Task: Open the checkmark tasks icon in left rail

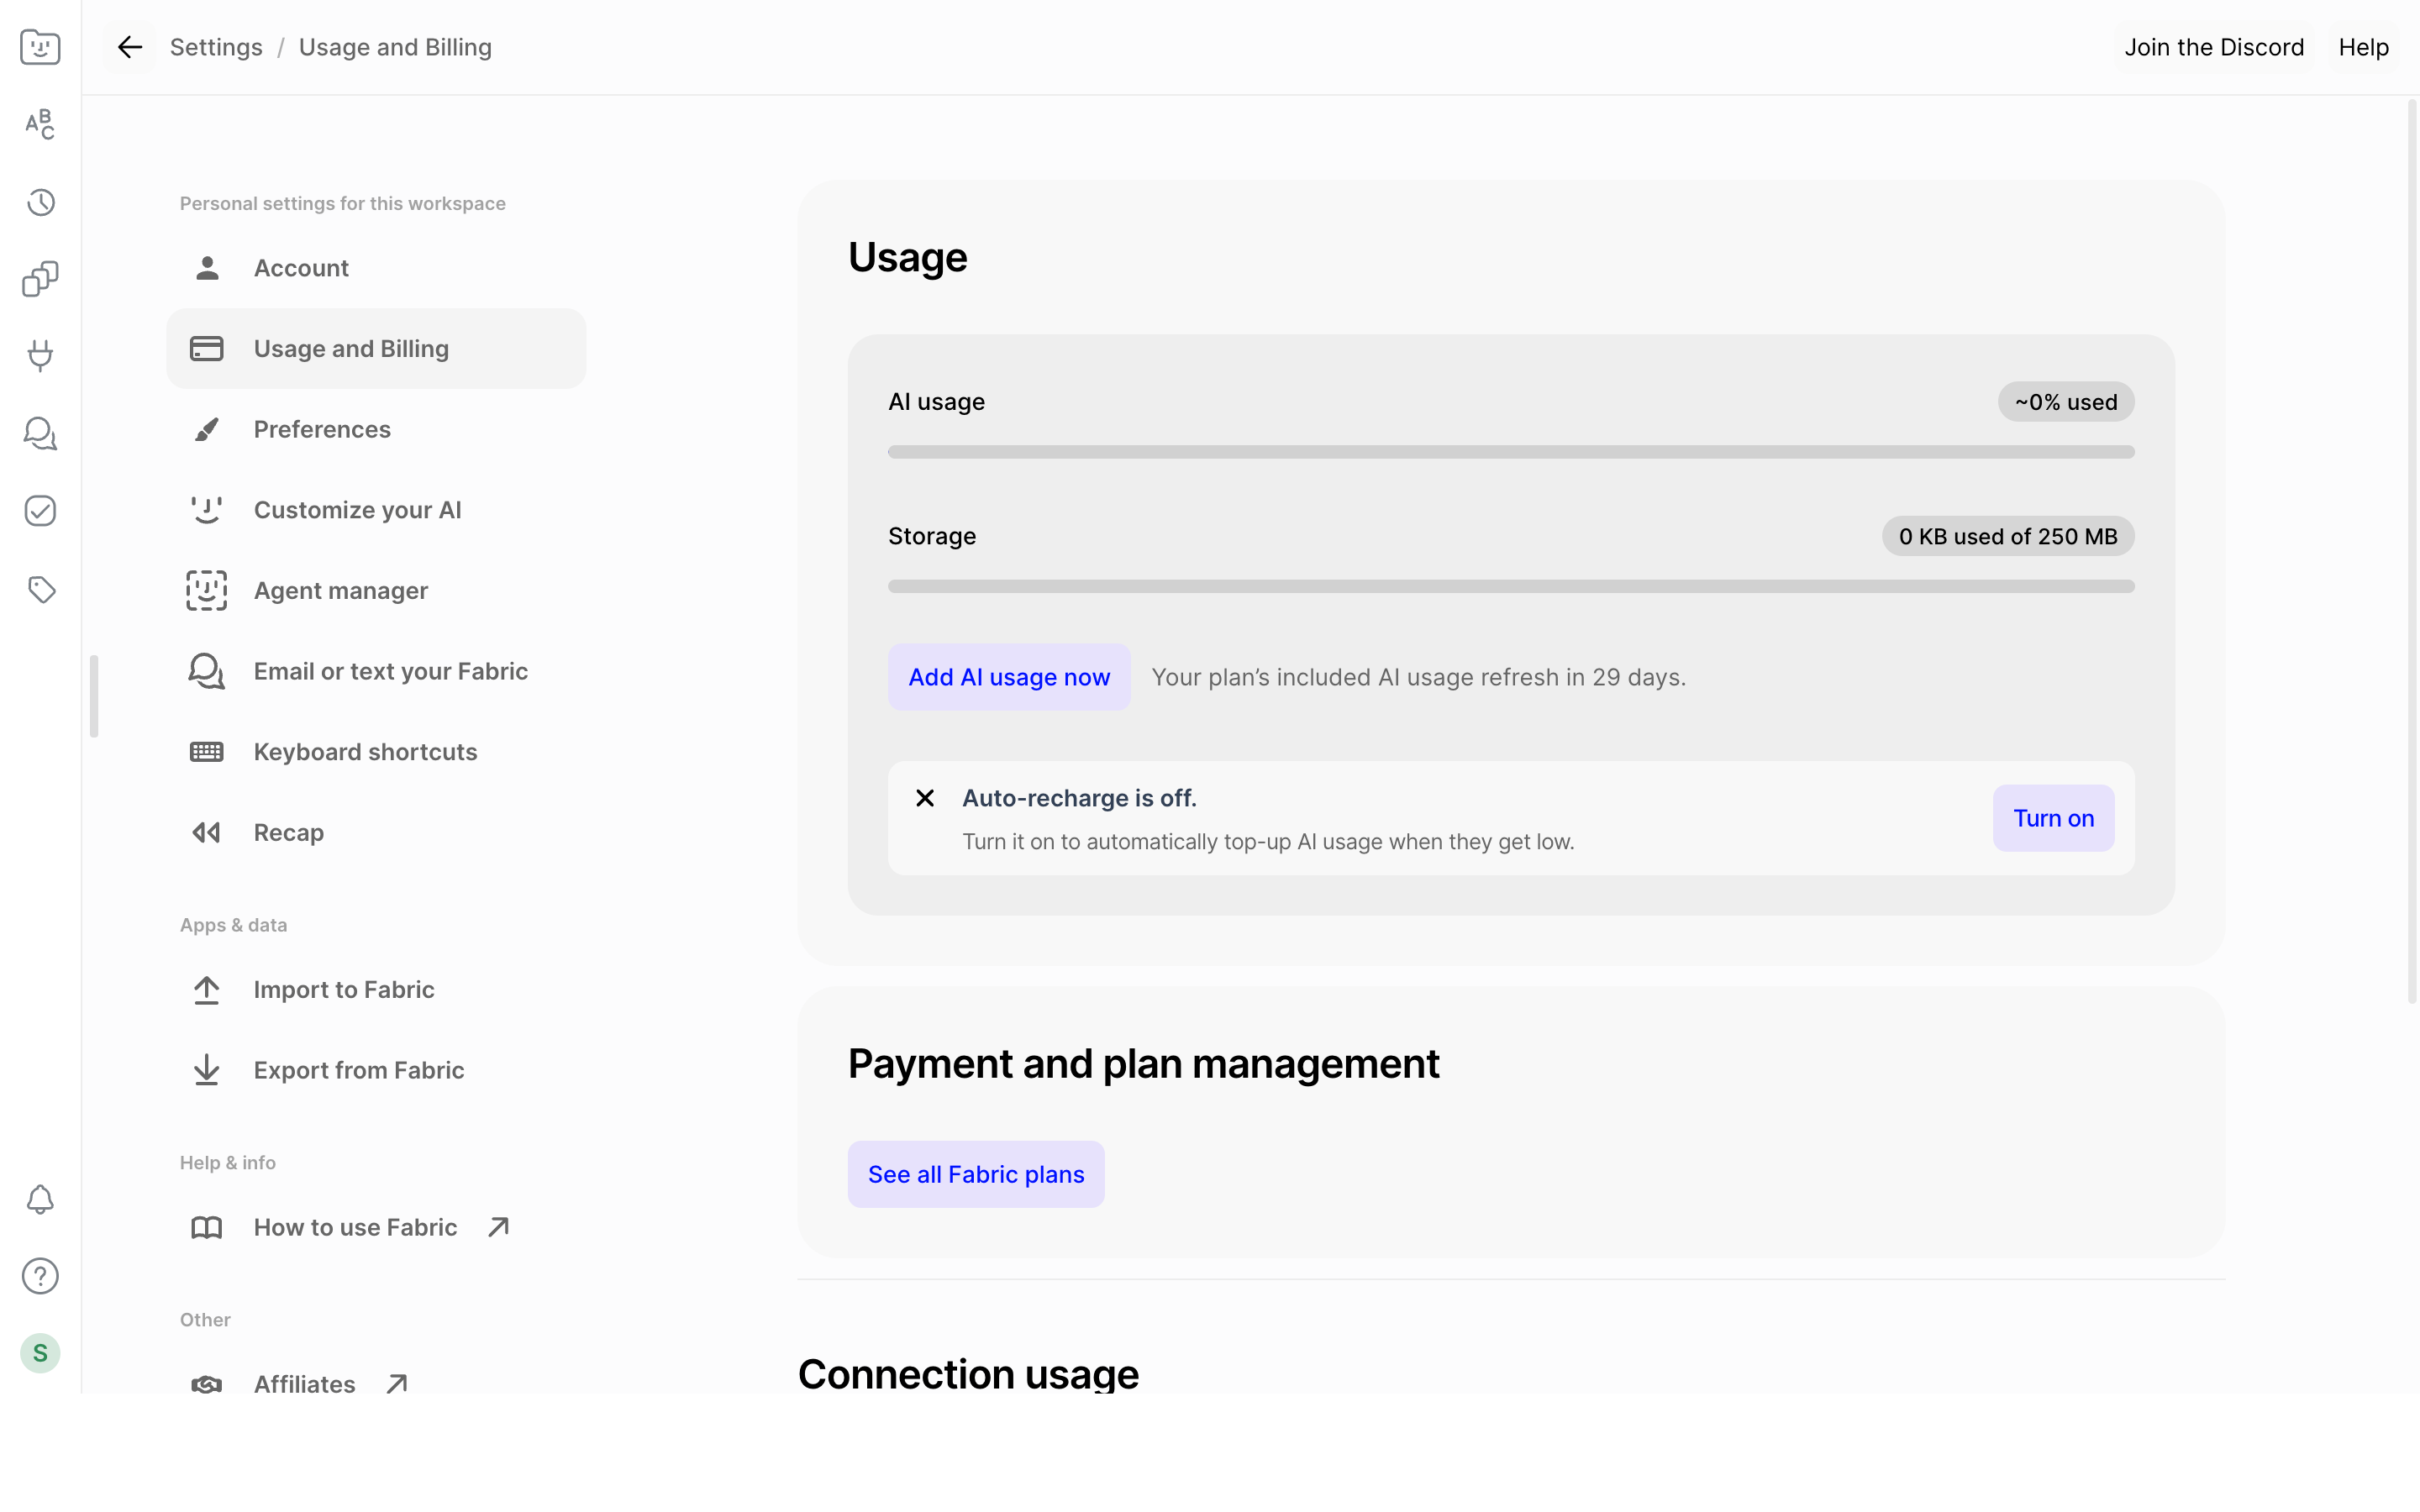Action: point(40,511)
